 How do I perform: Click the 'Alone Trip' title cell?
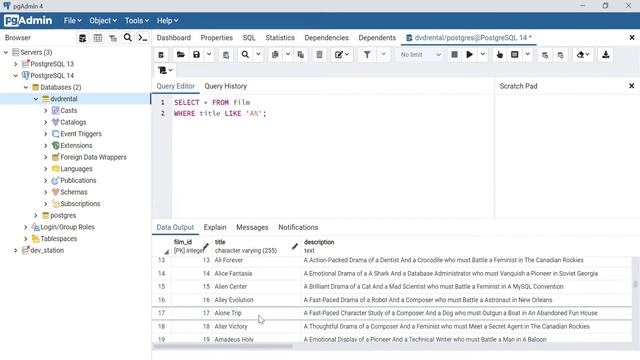[x=257, y=313]
